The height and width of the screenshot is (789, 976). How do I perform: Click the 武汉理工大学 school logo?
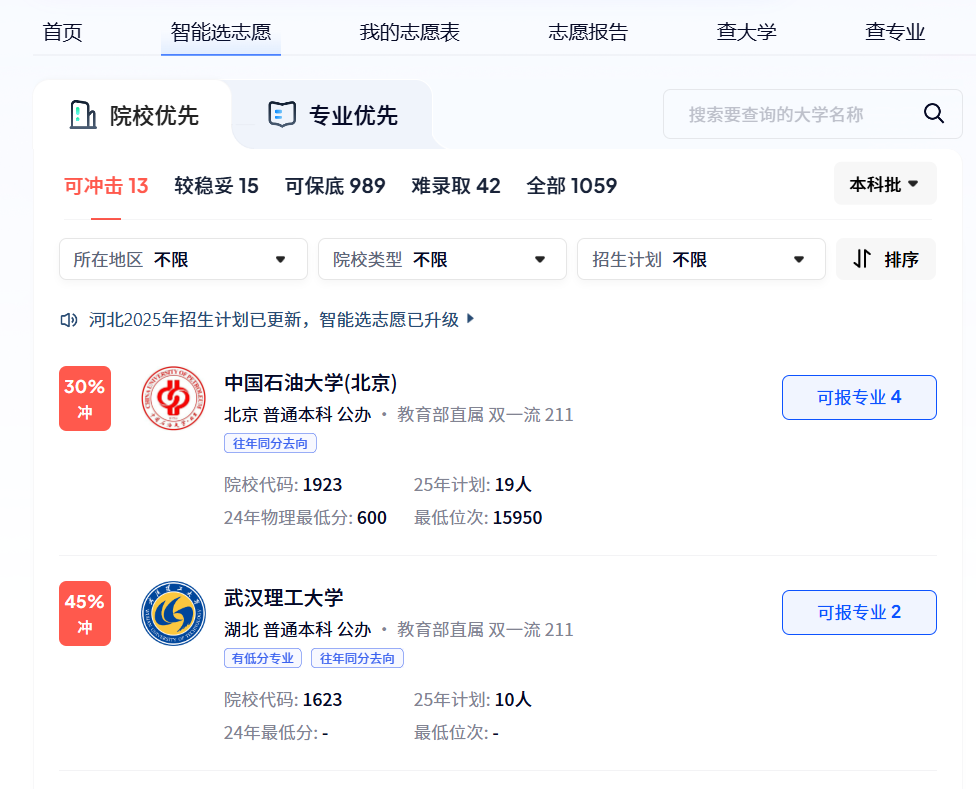(x=173, y=614)
